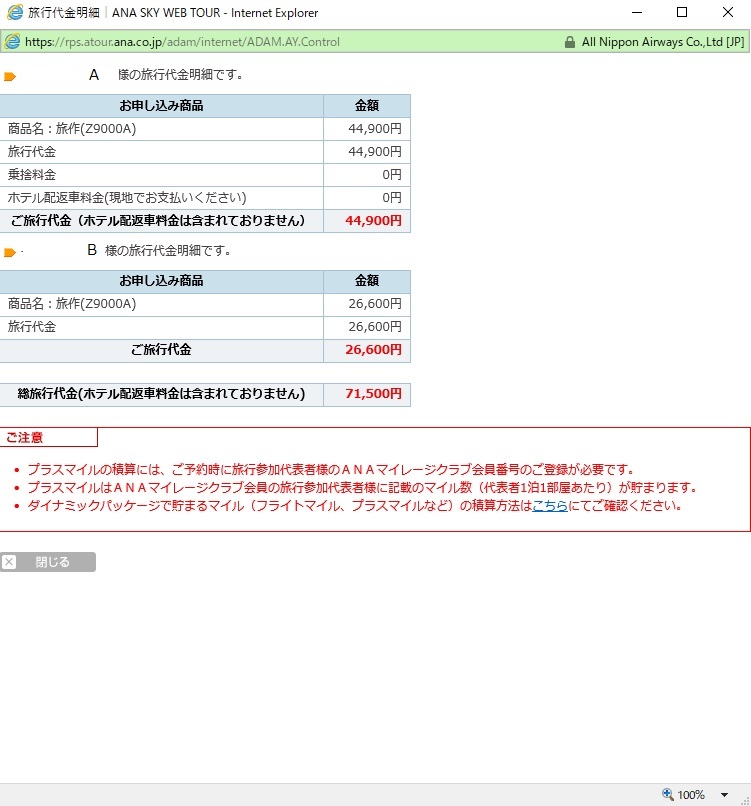The image size is (751, 806).
Task: Click the zoom magnifier icon in status bar
Action: click(668, 795)
